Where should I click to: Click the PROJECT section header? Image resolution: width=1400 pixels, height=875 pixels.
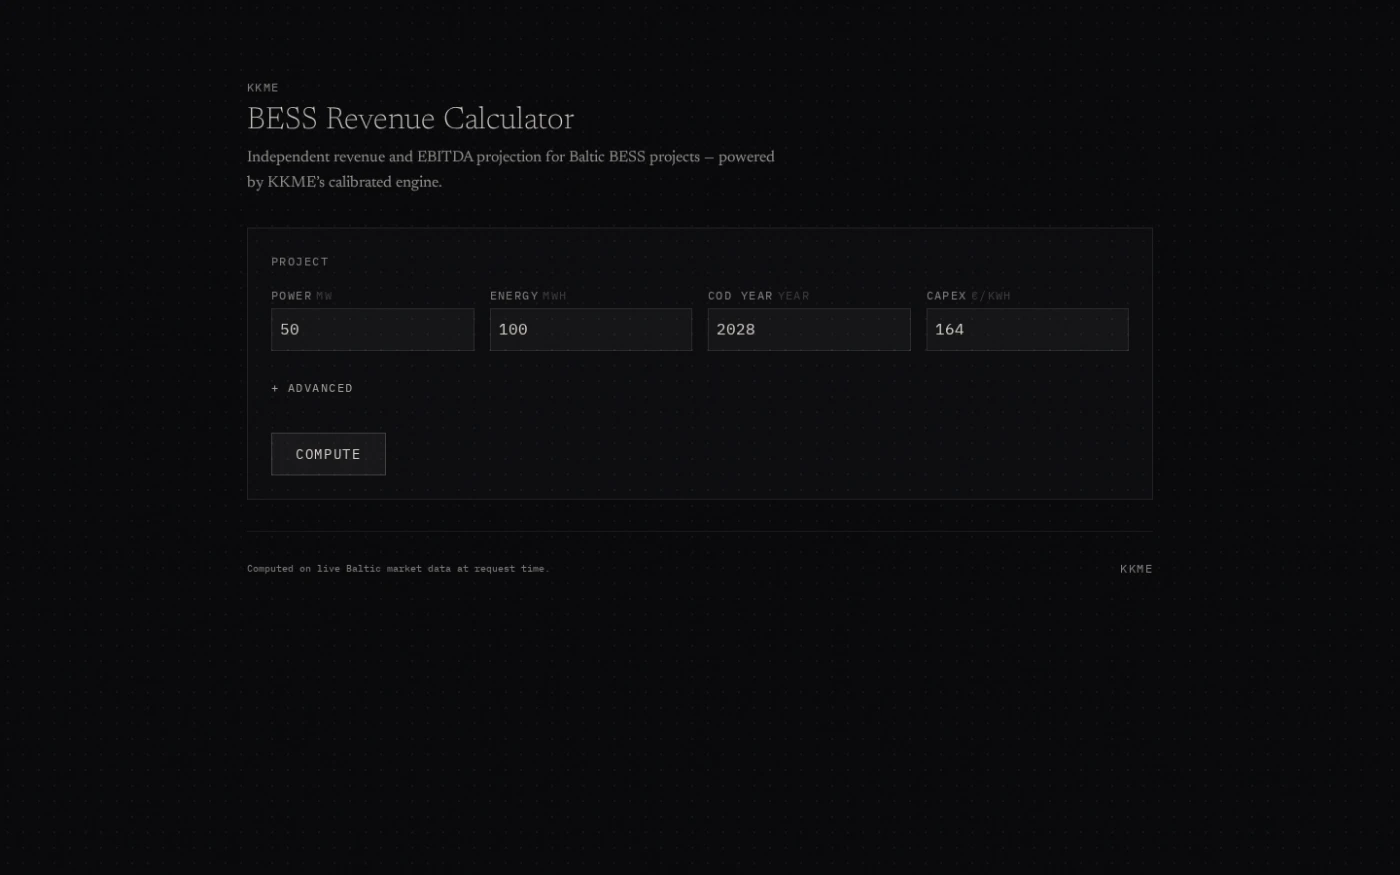point(300,262)
